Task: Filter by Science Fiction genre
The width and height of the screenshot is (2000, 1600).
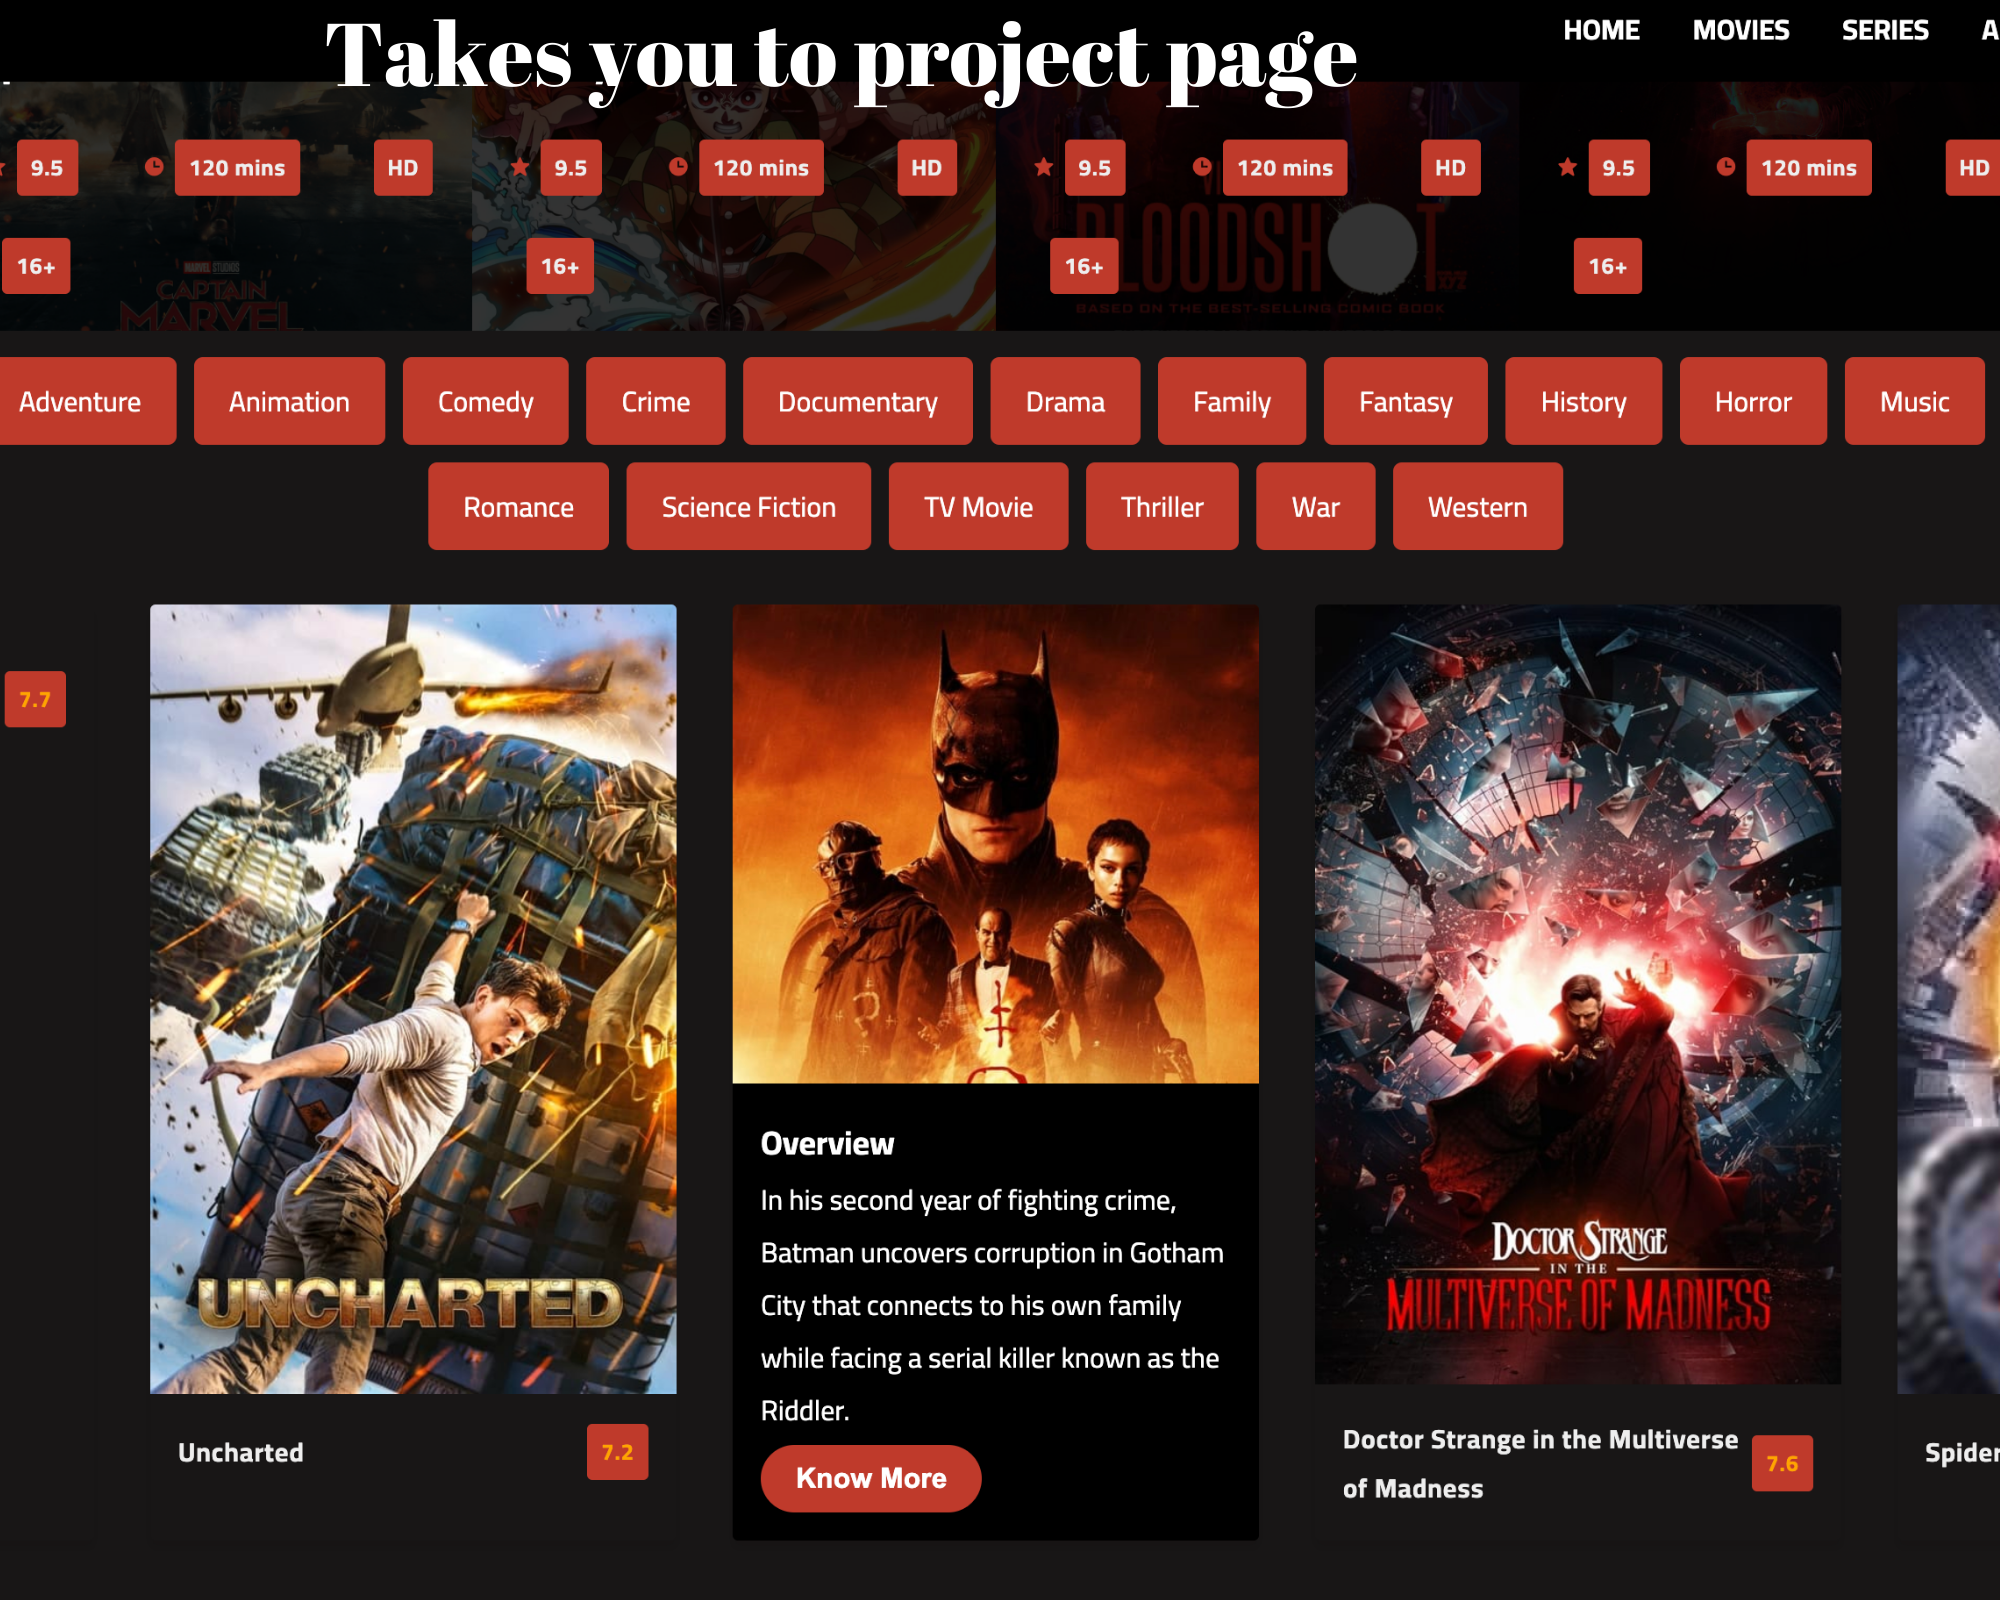Action: pos(748,506)
